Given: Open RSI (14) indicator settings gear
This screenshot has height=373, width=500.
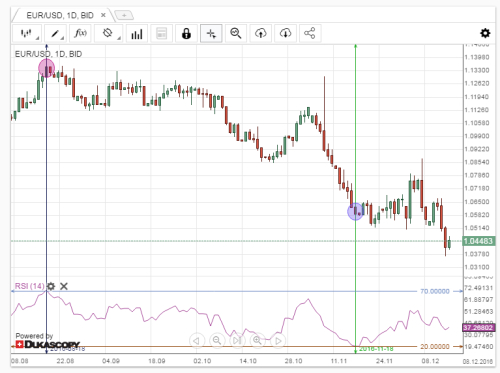Looking at the screenshot, I should (x=51, y=286).
